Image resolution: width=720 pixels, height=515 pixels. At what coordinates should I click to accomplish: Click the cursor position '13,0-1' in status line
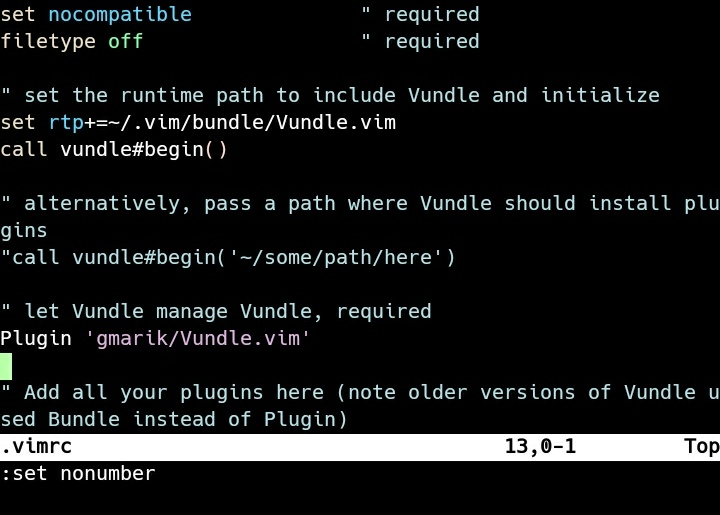(540, 447)
